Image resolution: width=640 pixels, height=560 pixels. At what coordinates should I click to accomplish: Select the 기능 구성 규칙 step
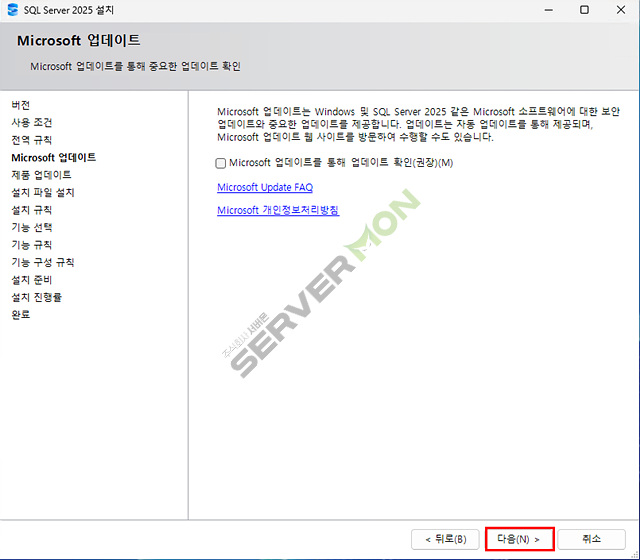click(43, 262)
